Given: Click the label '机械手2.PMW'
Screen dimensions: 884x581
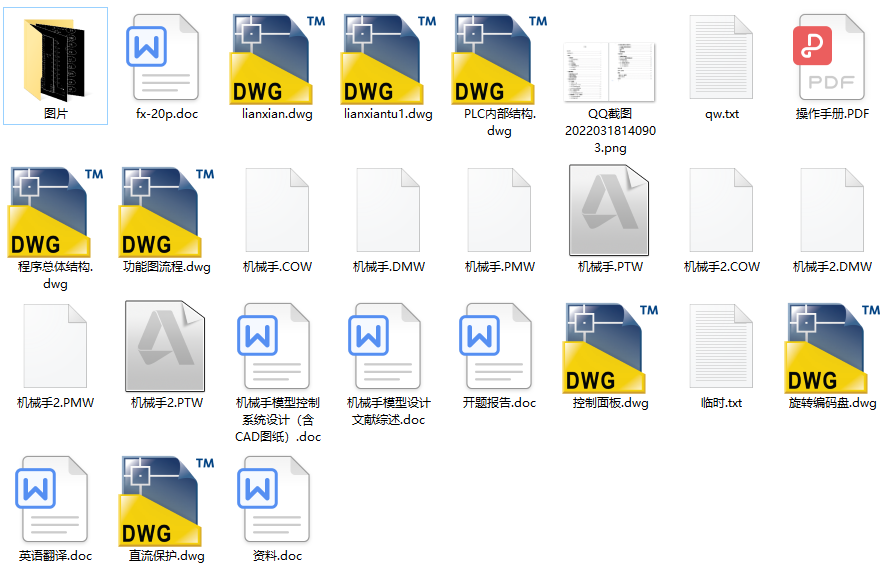Looking at the screenshot, I should pyautogui.click(x=55, y=402).
